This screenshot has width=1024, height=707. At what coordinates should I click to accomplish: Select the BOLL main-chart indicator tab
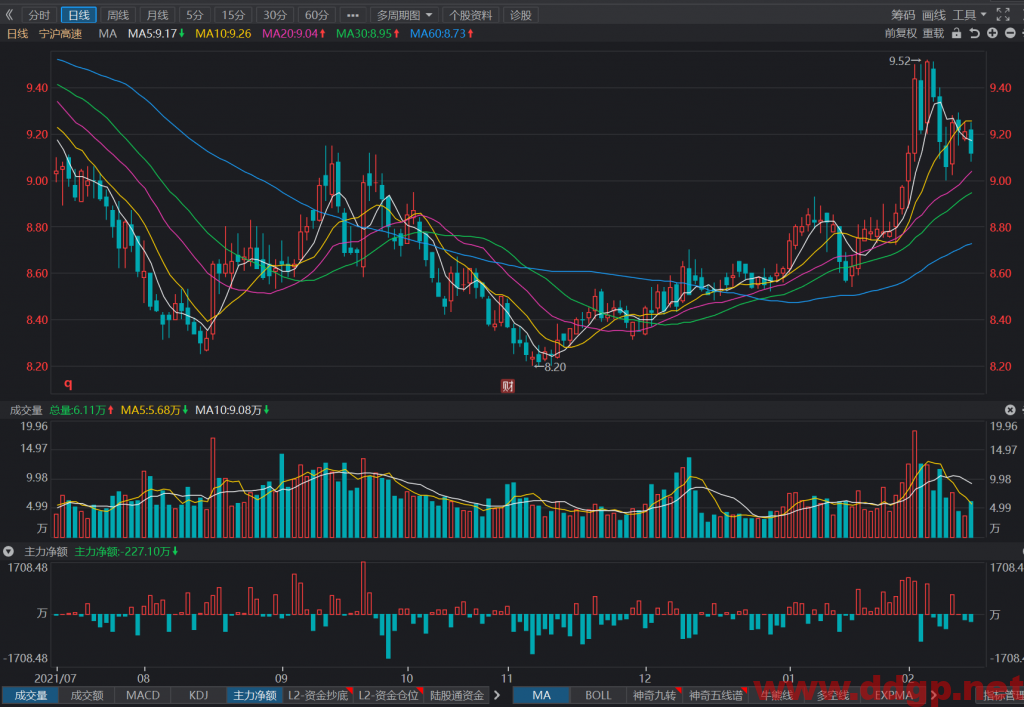(x=598, y=696)
